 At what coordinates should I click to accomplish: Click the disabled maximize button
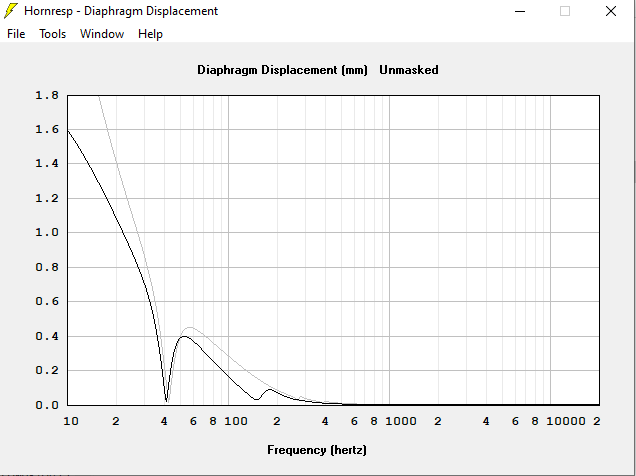[x=565, y=11]
